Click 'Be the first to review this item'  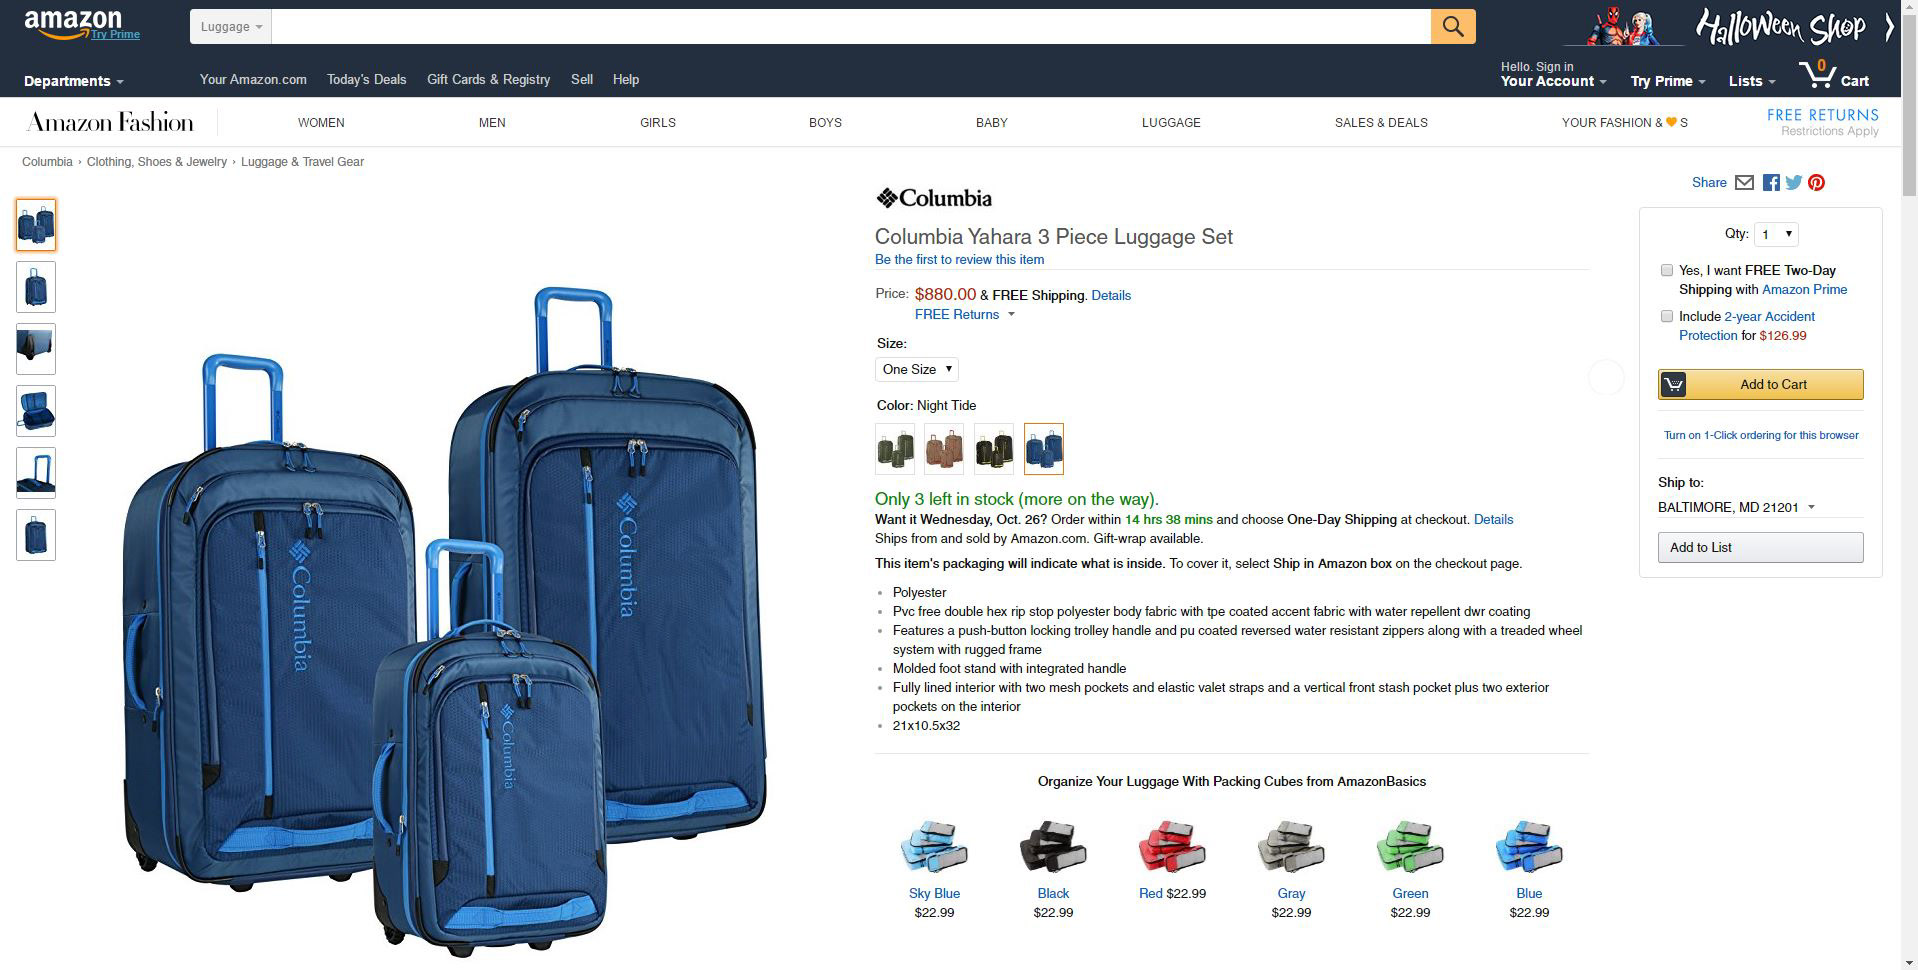point(959,259)
